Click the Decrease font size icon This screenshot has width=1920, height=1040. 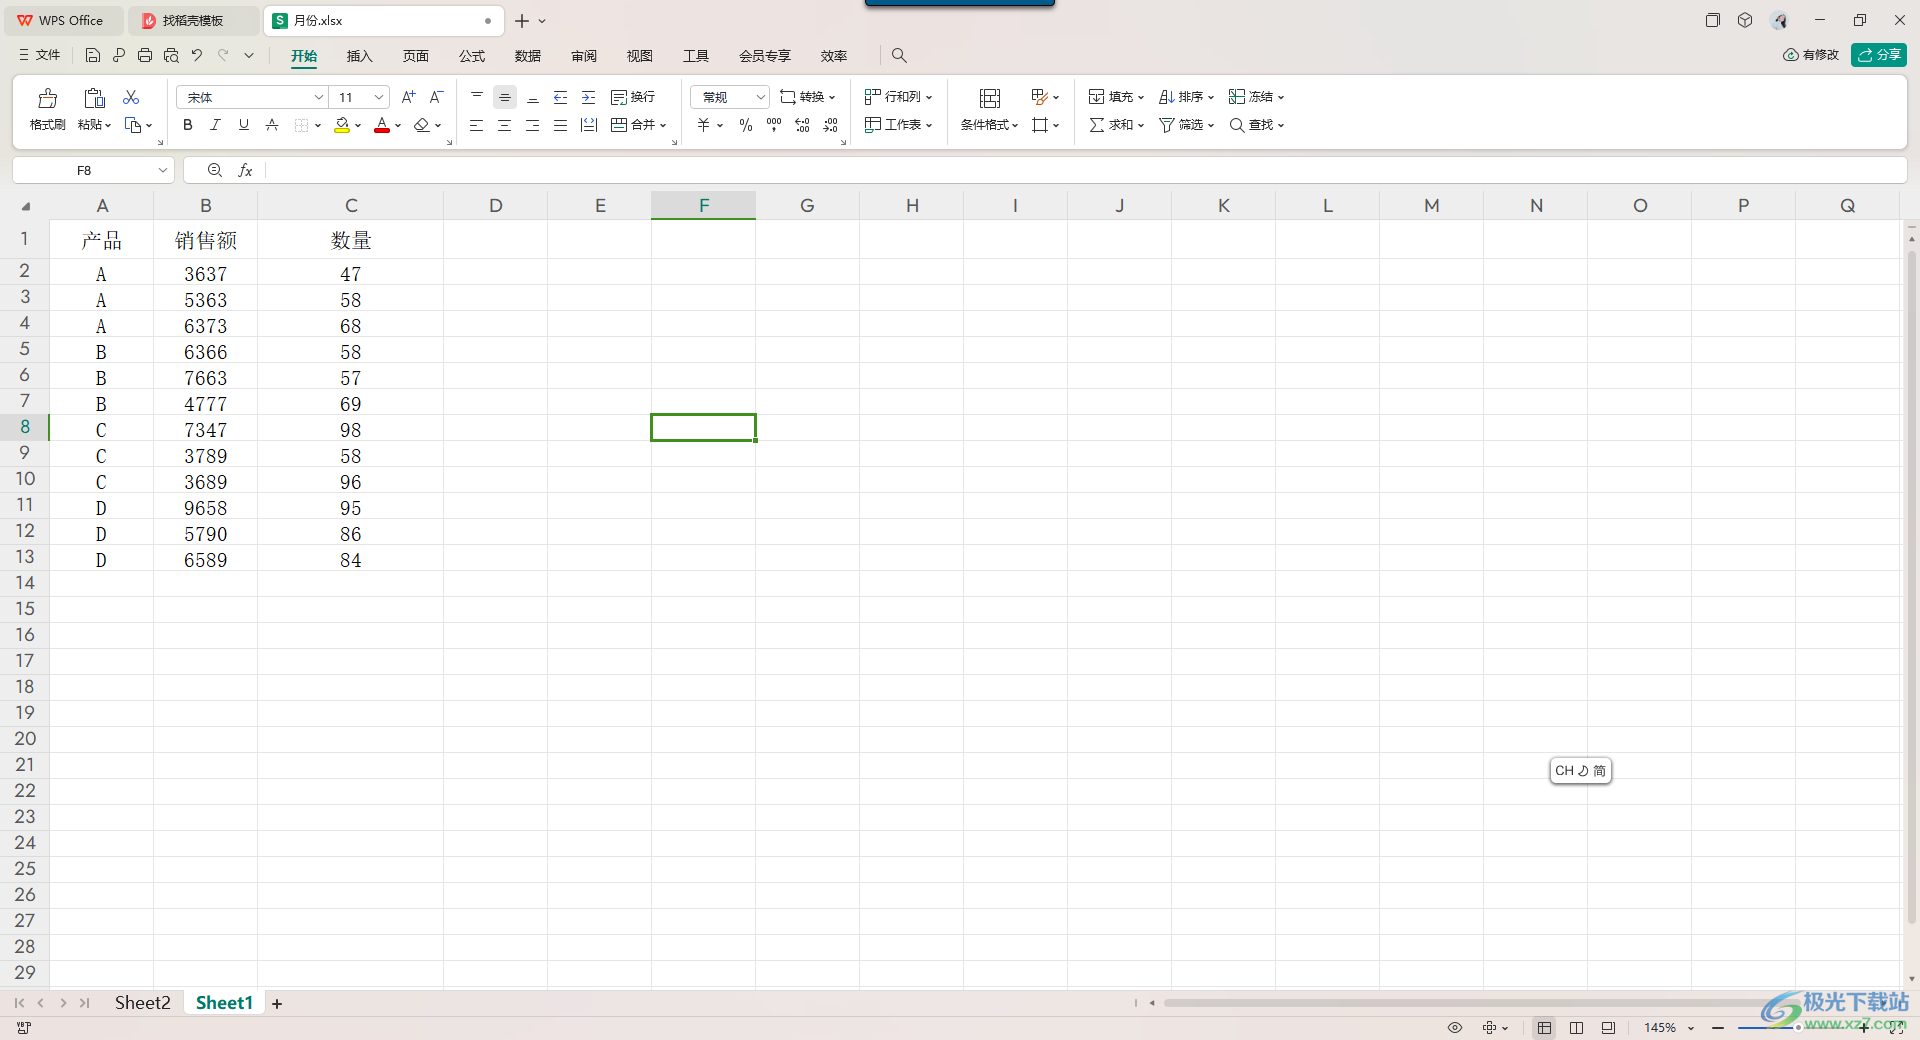[436, 97]
